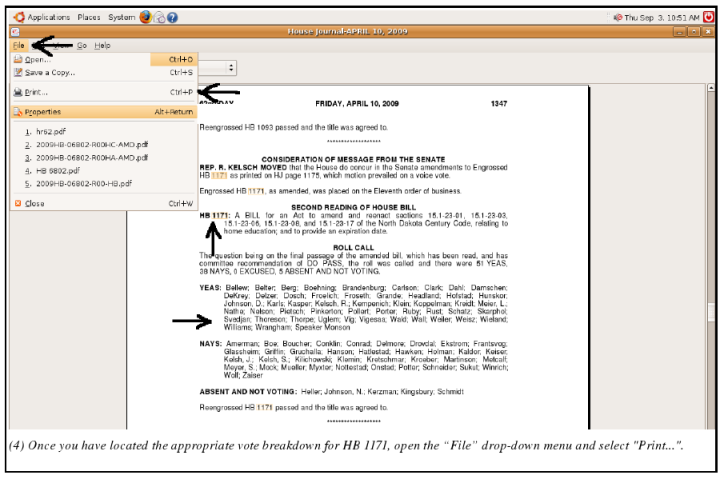Open the Help menu in menu bar
724x480 pixels.
[x=102, y=46]
